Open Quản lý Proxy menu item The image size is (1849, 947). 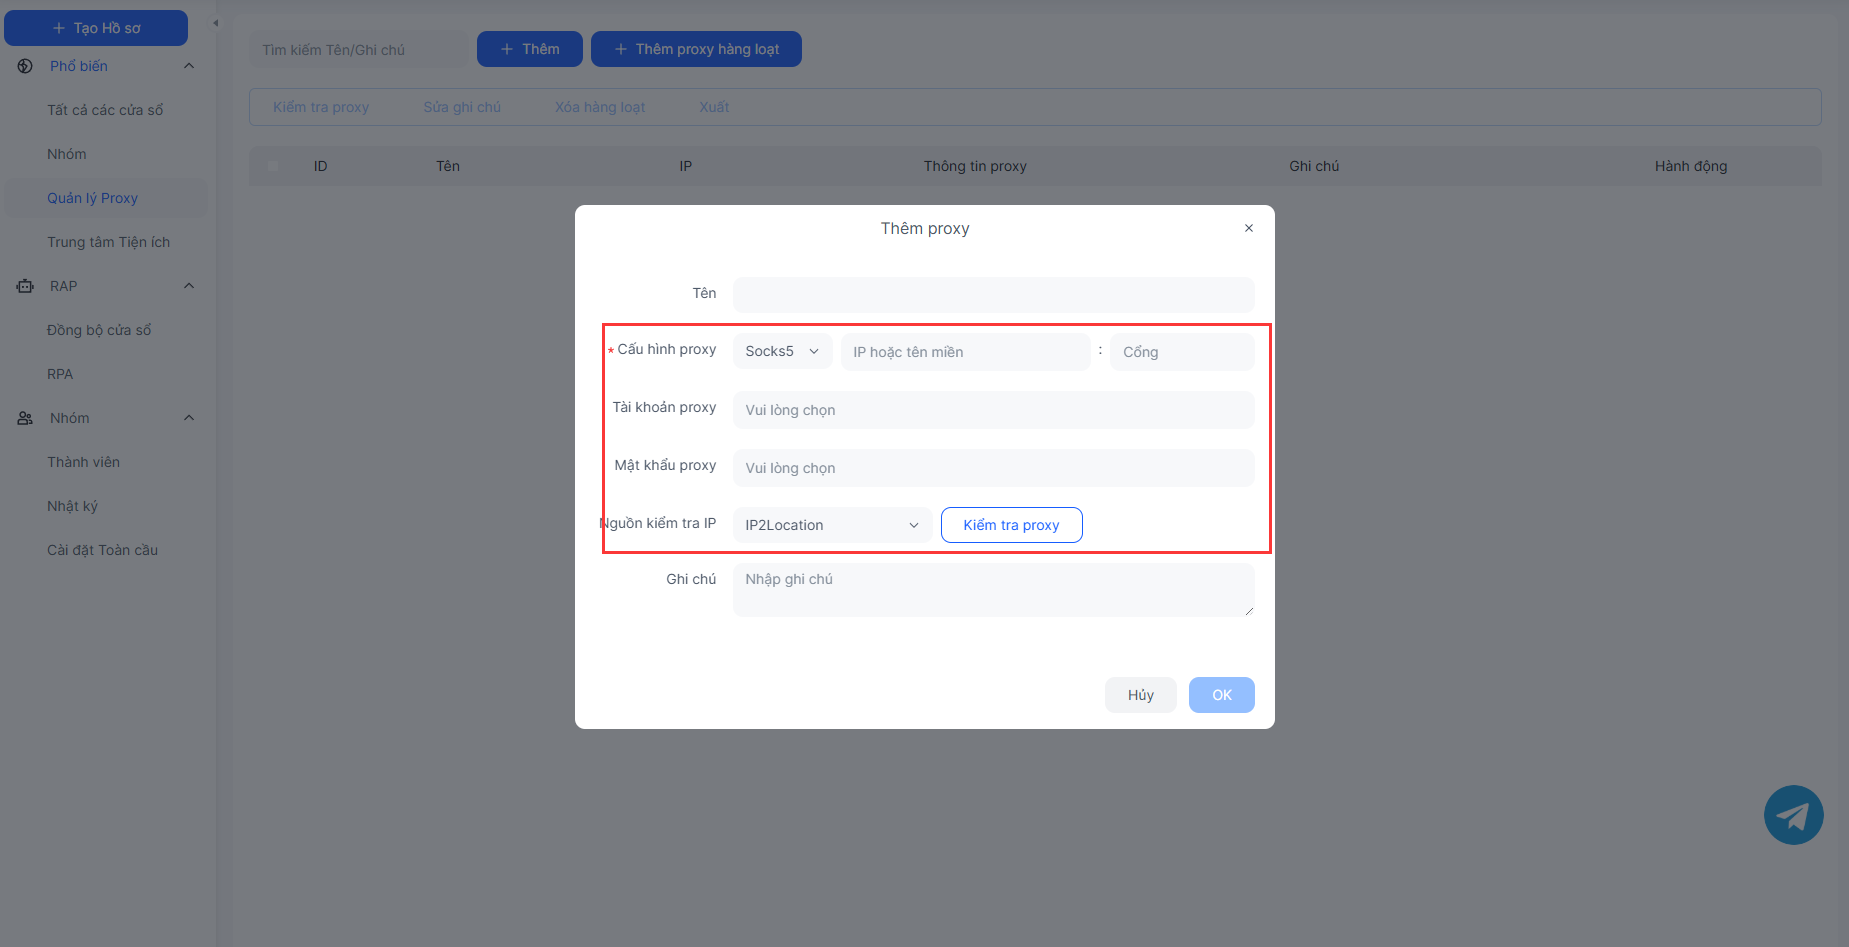pyautogui.click(x=93, y=198)
